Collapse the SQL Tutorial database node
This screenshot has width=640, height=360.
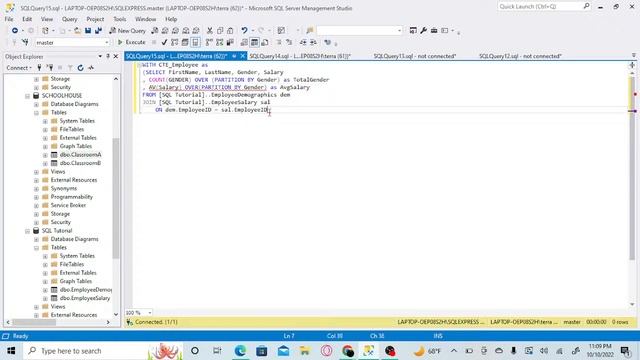27,231
